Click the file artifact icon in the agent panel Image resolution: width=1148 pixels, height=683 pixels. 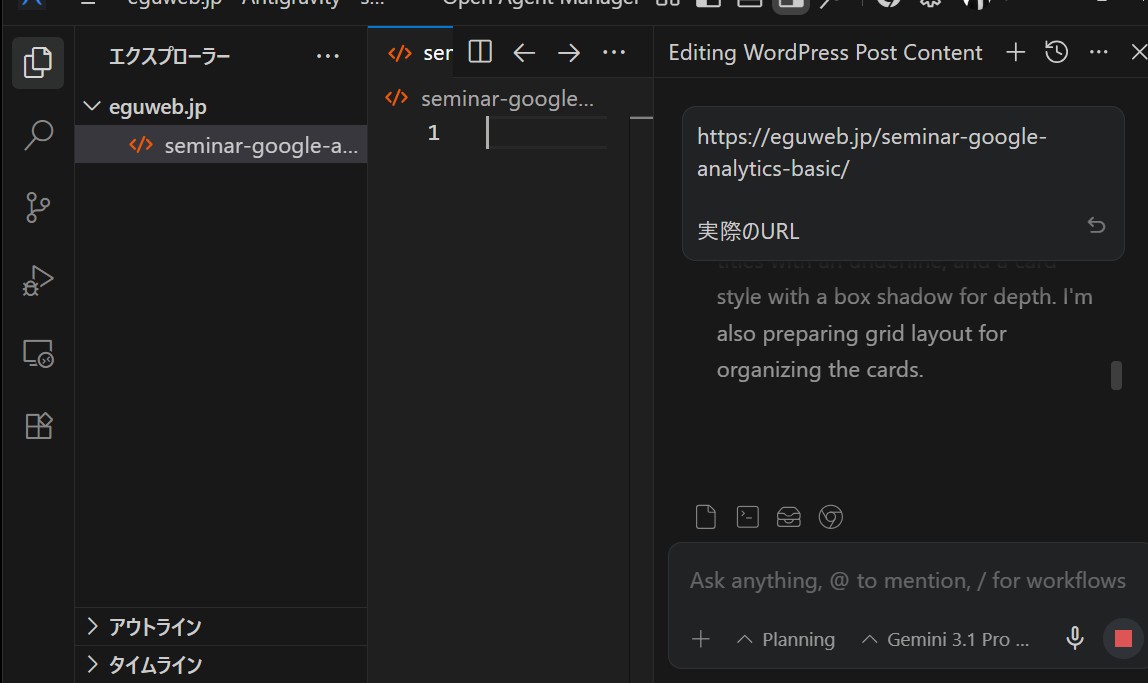pyautogui.click(x=705, y=516)
